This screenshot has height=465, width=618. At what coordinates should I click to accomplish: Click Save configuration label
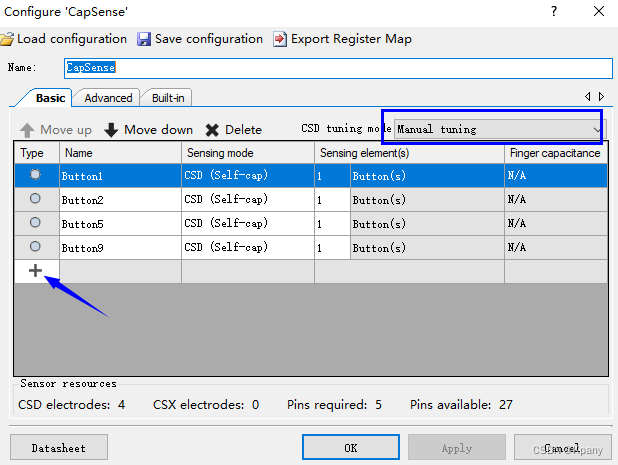(x=209, y=39)
